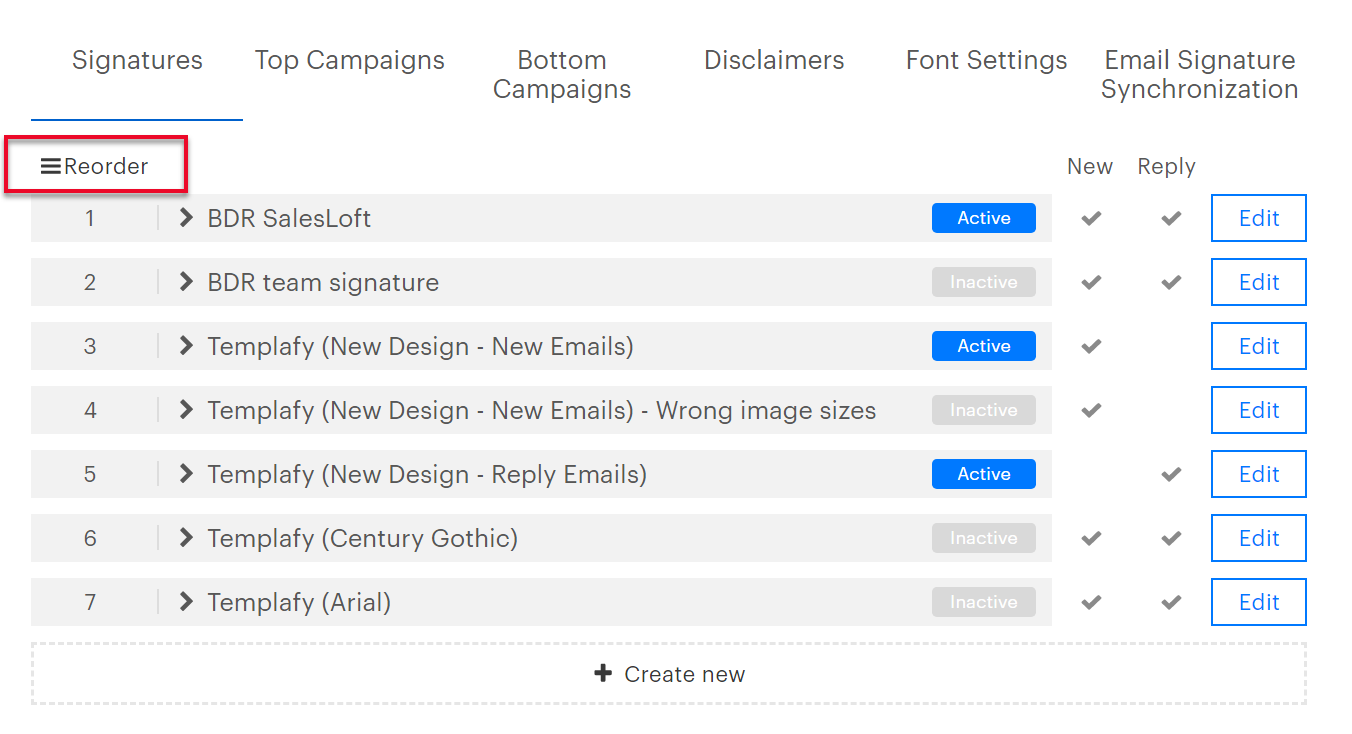Click the Reorder hamburger icon

point(50,165)
